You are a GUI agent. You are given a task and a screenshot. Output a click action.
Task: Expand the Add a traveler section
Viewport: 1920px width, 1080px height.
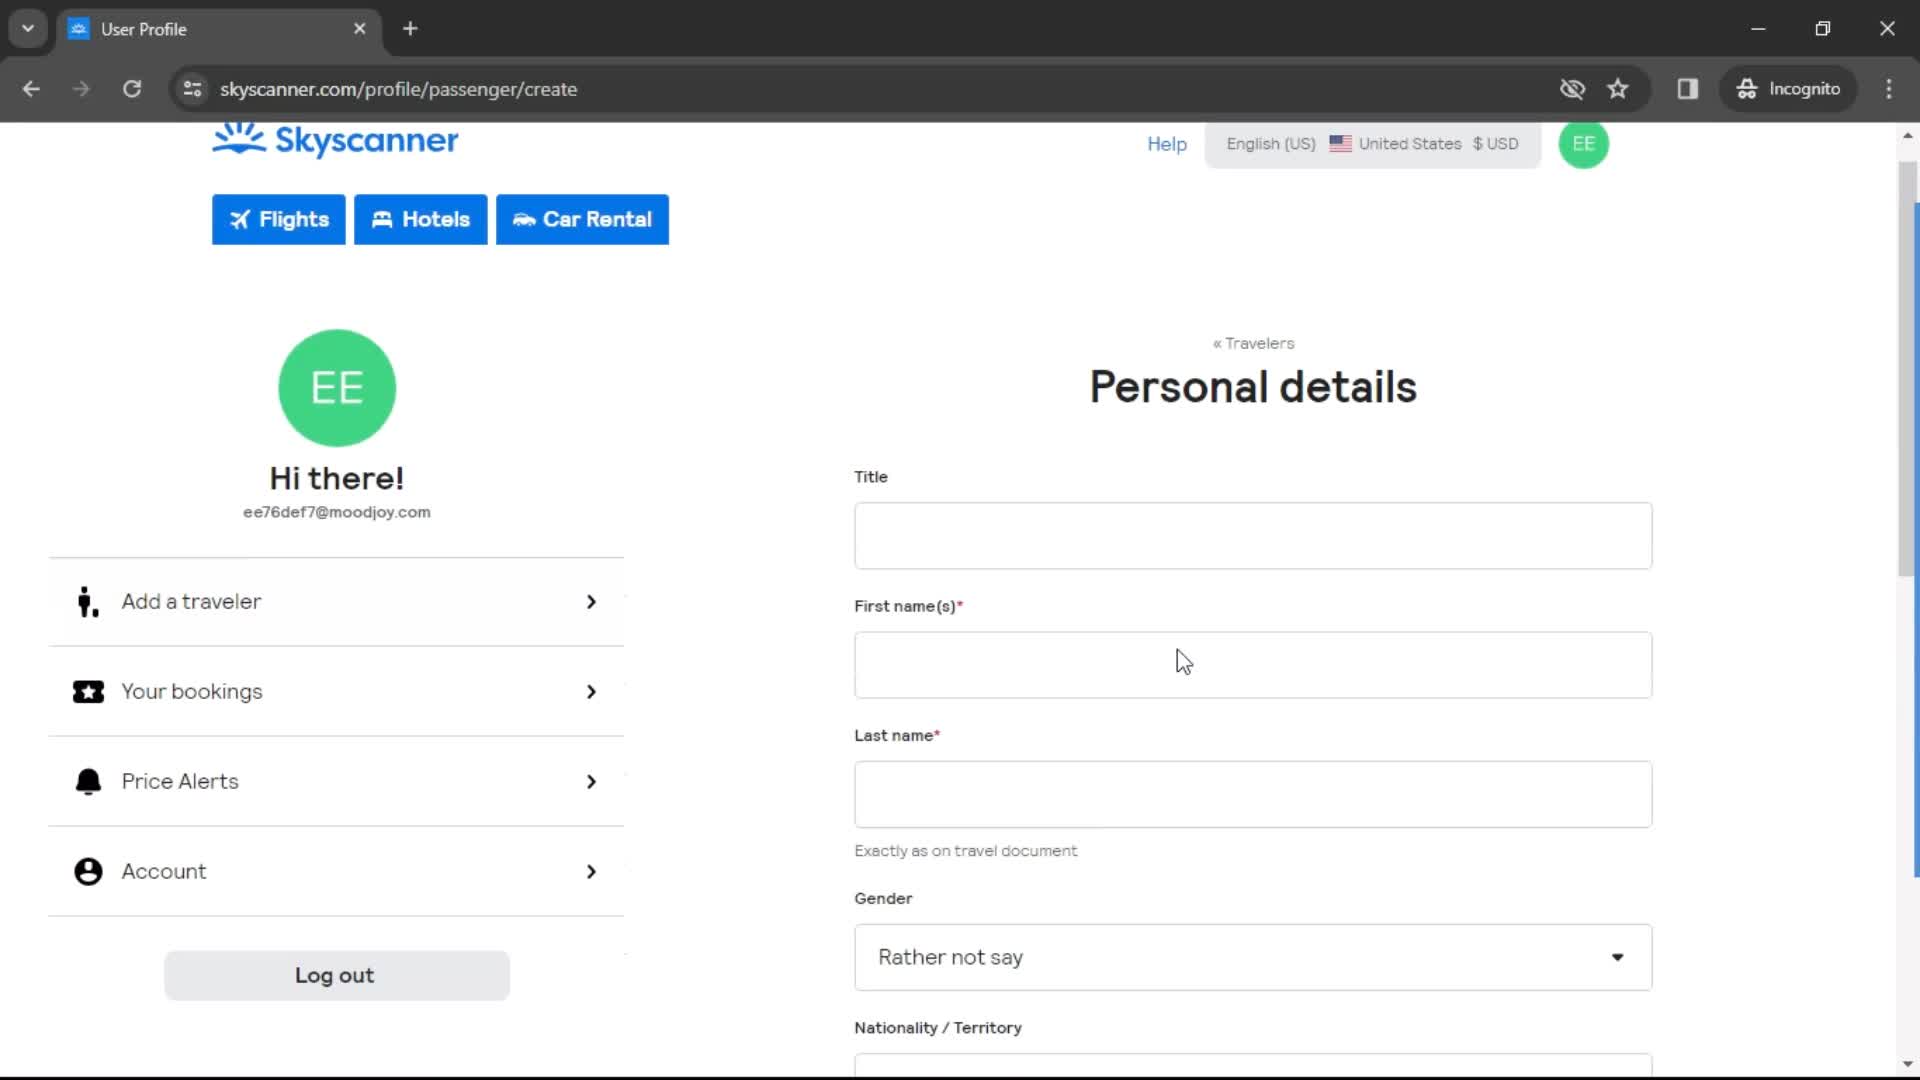click(335, 601)
